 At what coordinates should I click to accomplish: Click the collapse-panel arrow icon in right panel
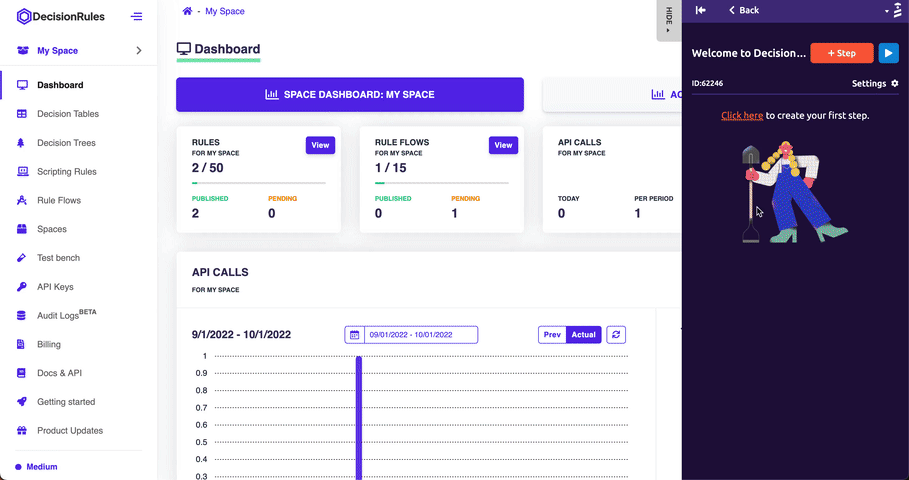[x=700, y=10]
